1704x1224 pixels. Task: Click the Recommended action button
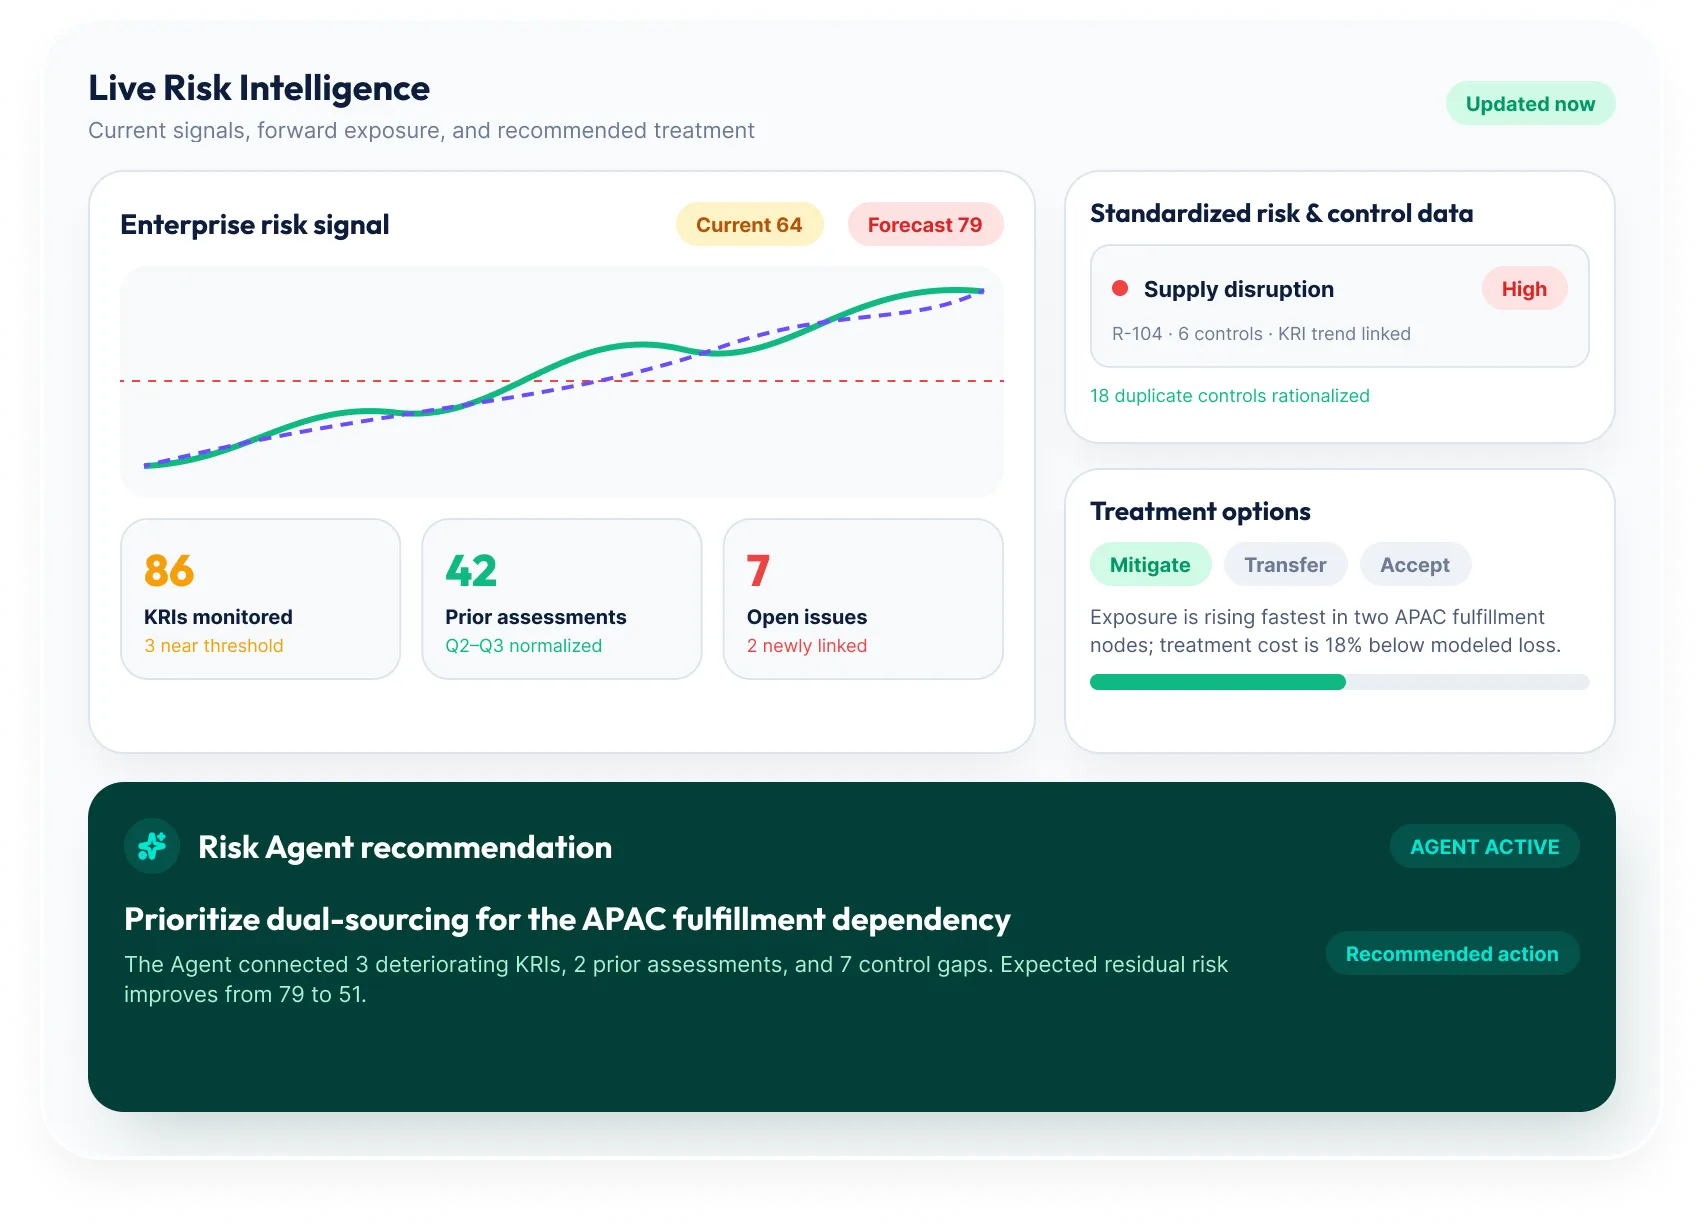(1452, 953)
